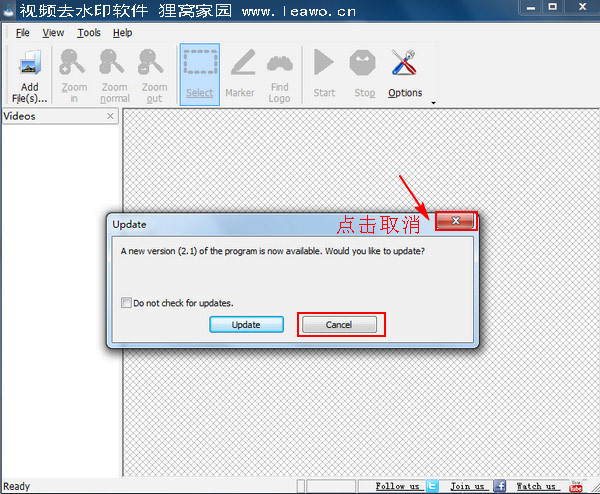Click the Ready status text
600x494 pixels.
16,486
